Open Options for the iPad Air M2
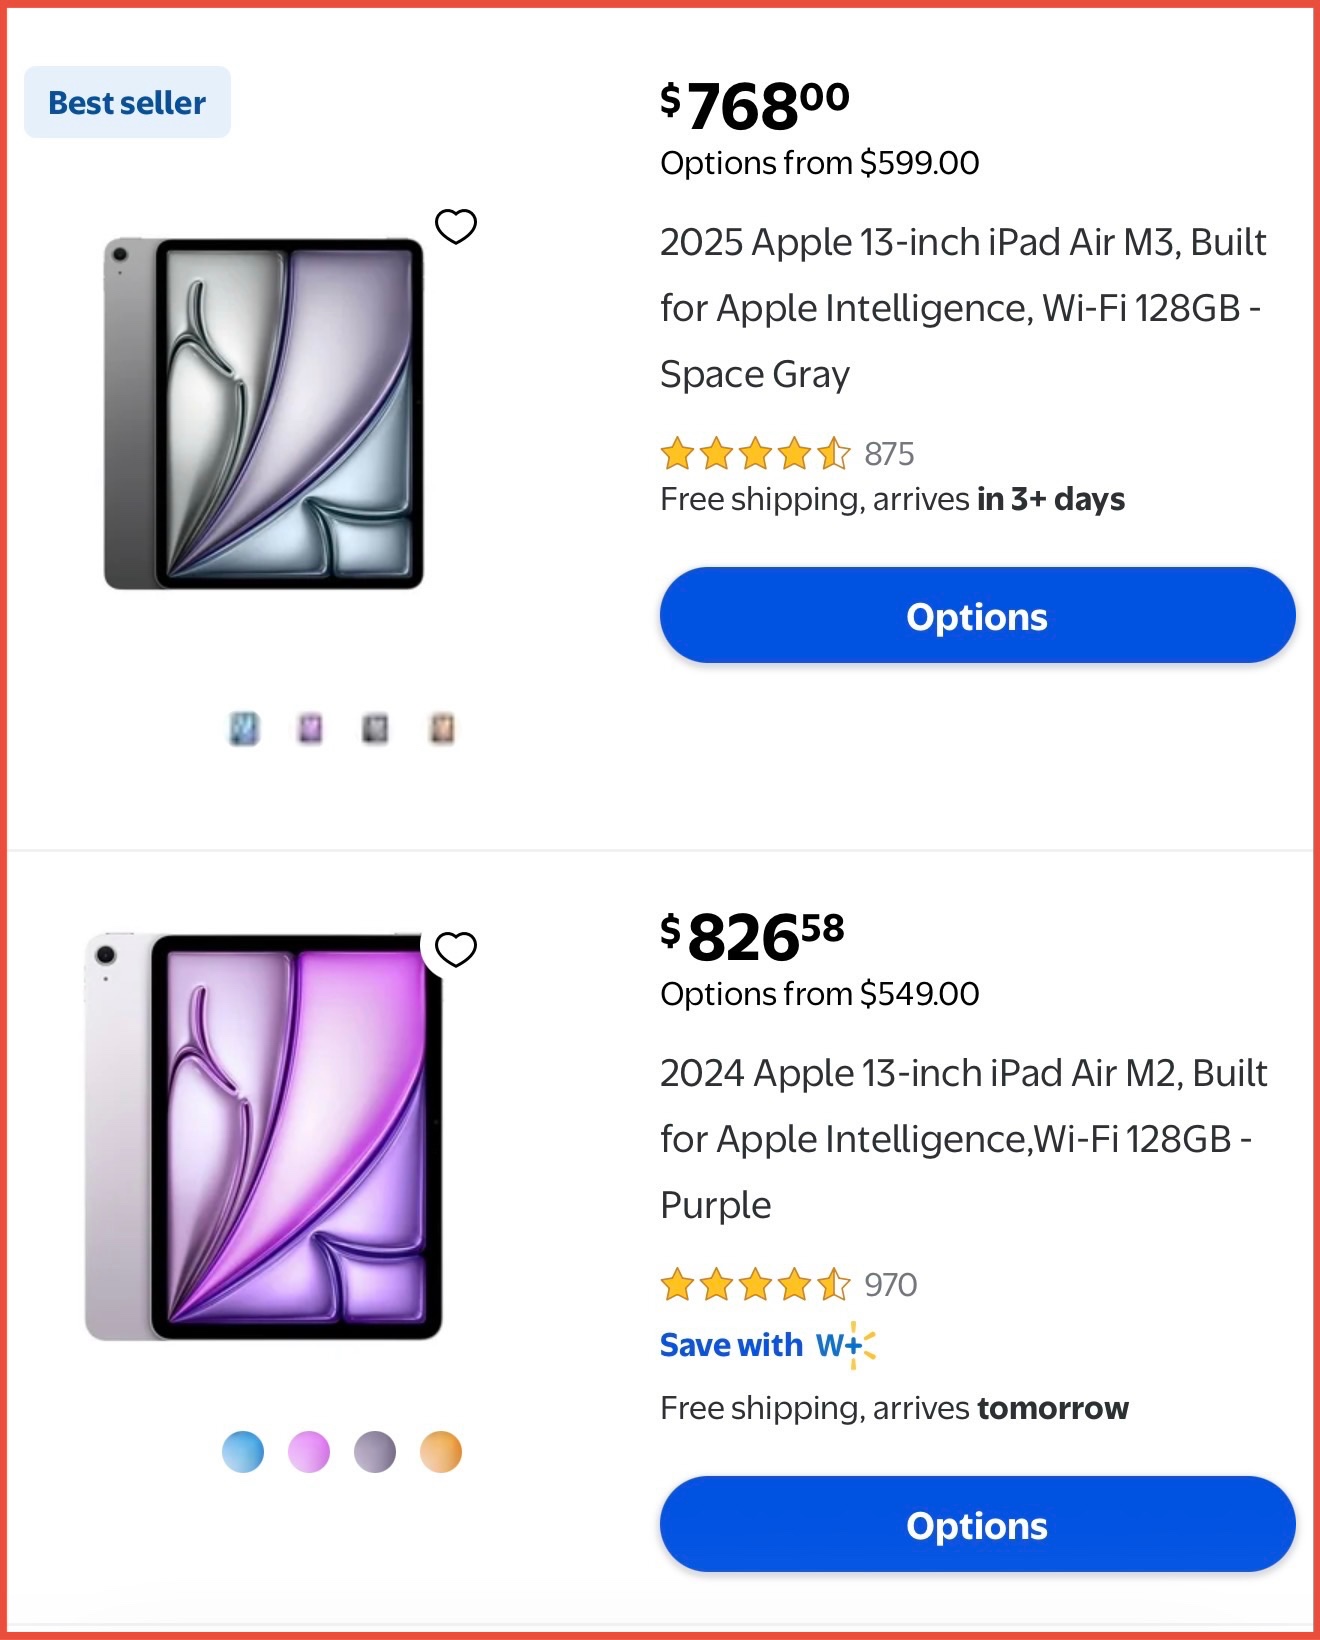1320x1640 pixels. (977, 1525)
